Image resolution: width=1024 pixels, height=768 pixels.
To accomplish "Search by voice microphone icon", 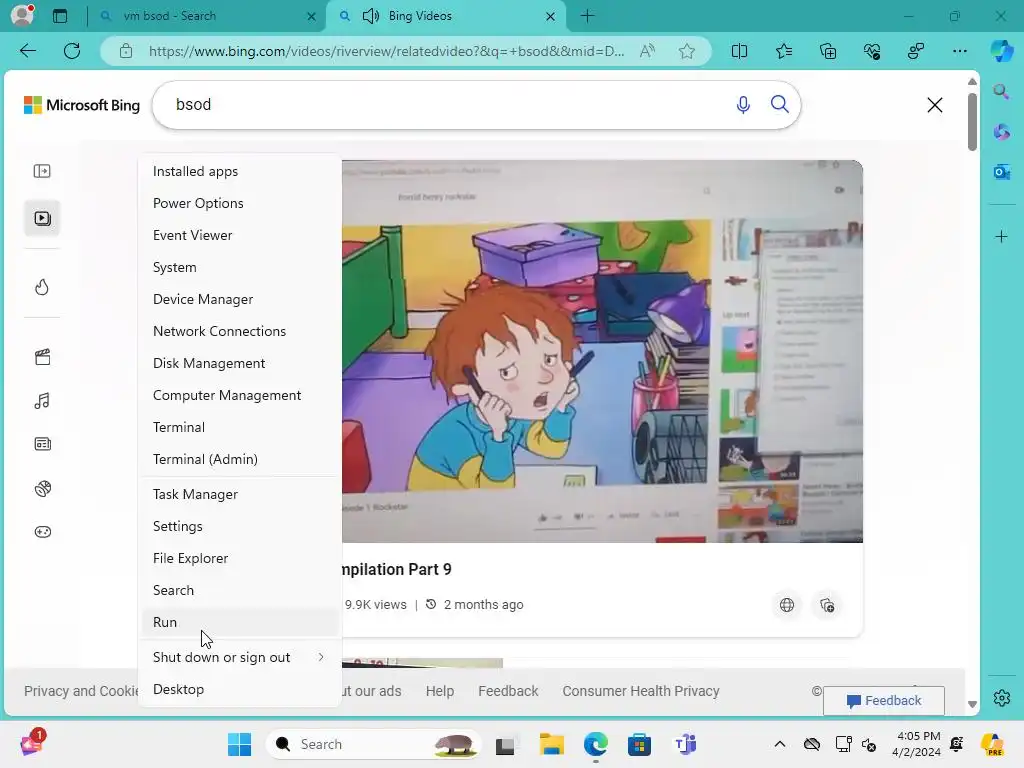I will (743, 104).
